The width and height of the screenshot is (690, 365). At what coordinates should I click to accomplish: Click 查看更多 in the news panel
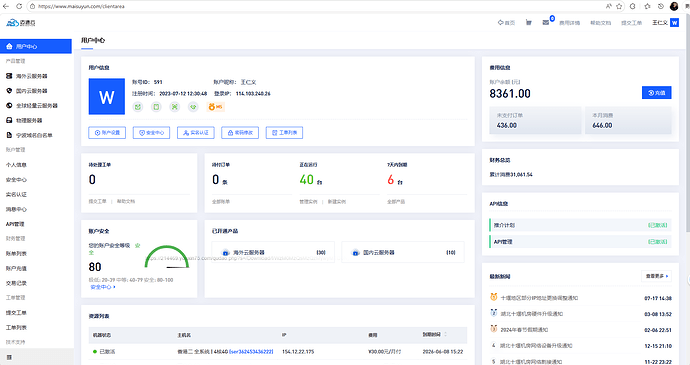pos(657,276)
